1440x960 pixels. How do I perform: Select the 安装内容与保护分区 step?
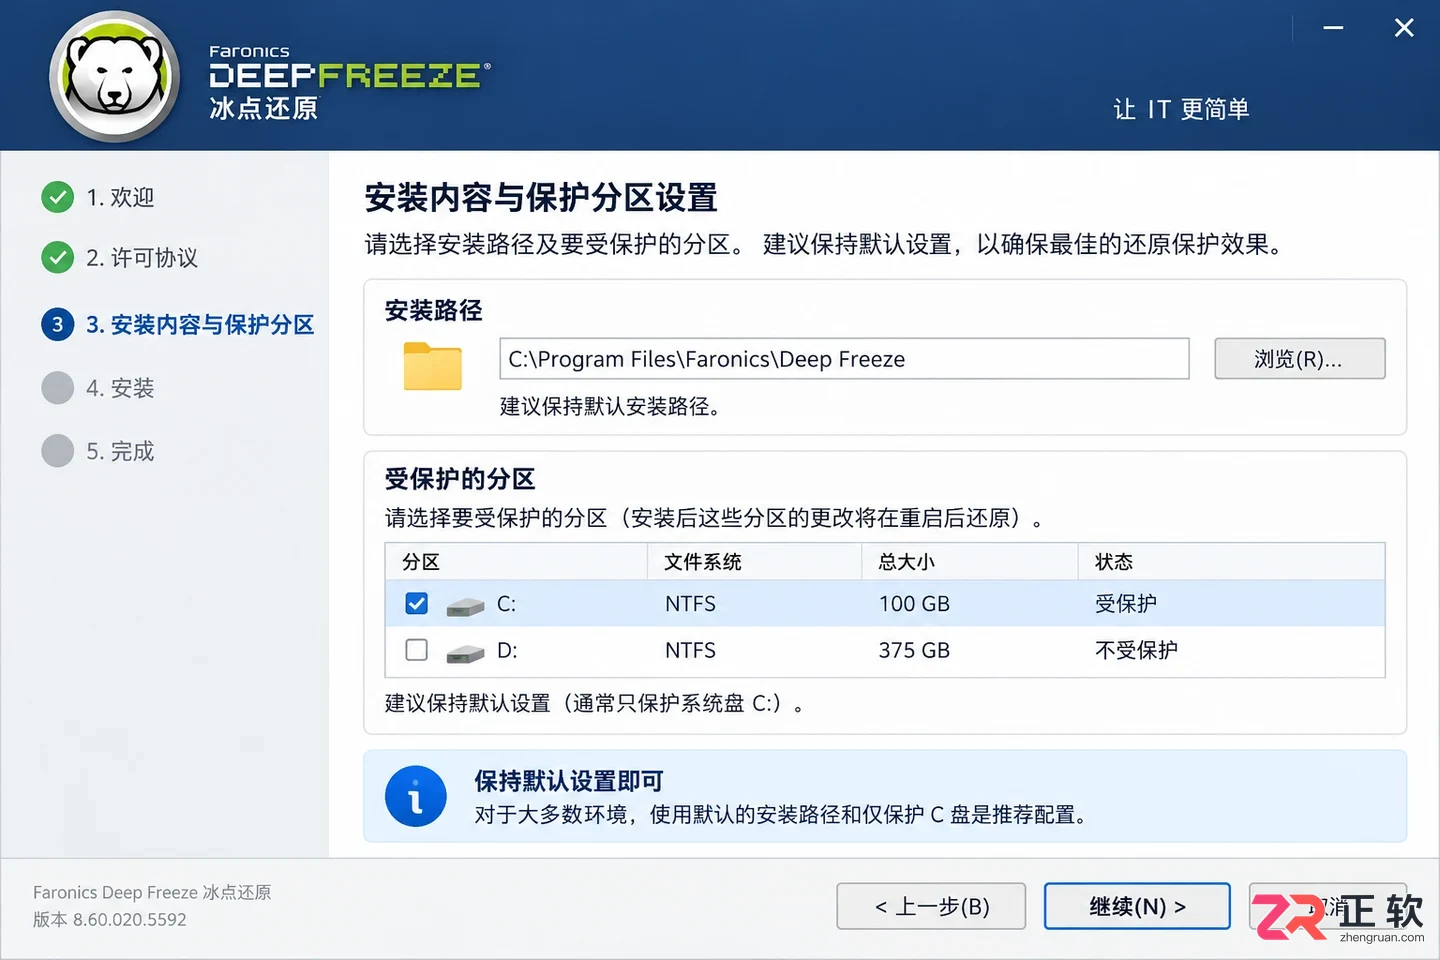tap(200, 324)
